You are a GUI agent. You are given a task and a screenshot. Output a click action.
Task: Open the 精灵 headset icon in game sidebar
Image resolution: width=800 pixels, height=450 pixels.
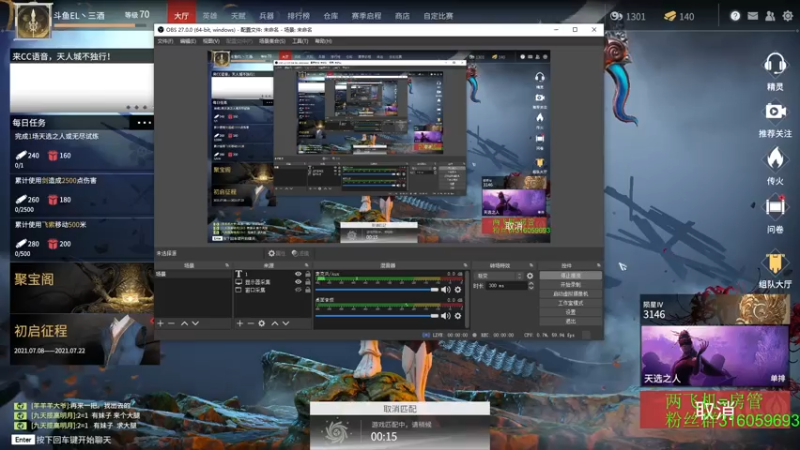774,65
